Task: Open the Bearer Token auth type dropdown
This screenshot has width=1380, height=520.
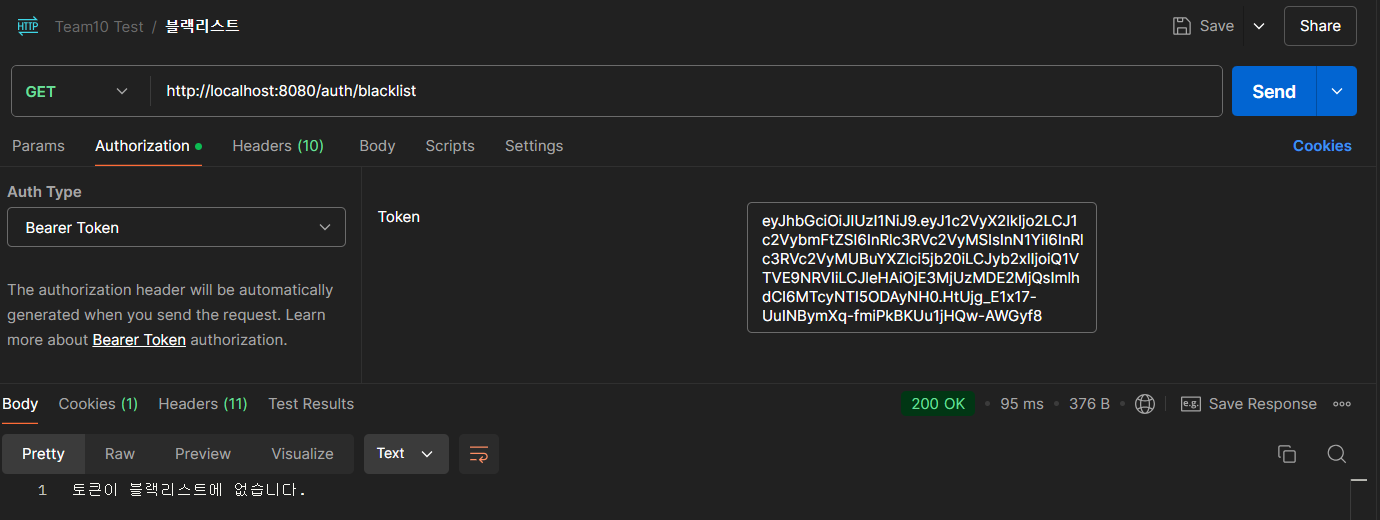Action: (x=176, y=227)
